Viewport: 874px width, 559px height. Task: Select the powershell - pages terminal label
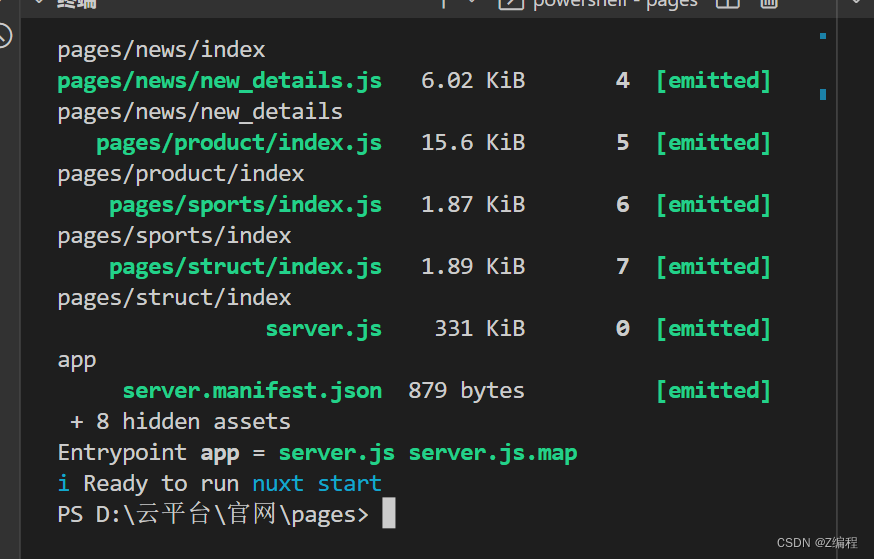(x=615, y=3)
